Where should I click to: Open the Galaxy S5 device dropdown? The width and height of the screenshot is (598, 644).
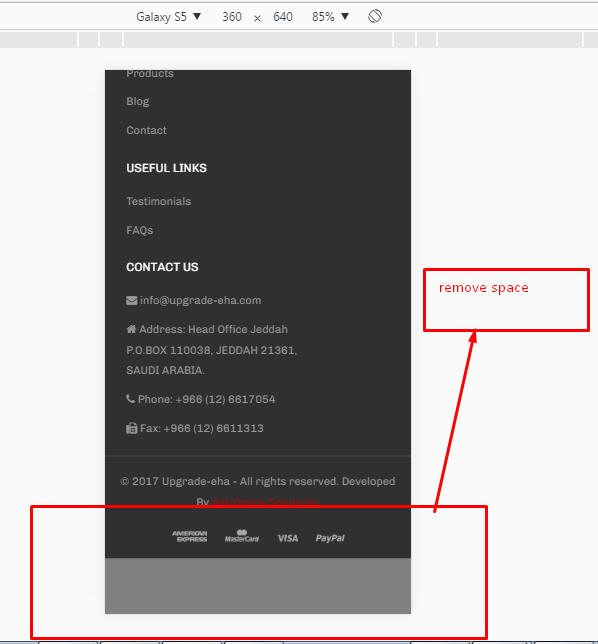click(168, 17)
